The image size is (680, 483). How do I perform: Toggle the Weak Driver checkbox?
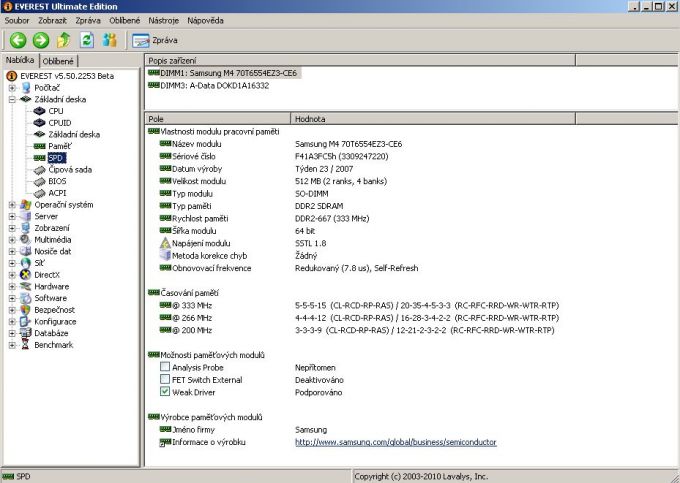coord(165,392)
